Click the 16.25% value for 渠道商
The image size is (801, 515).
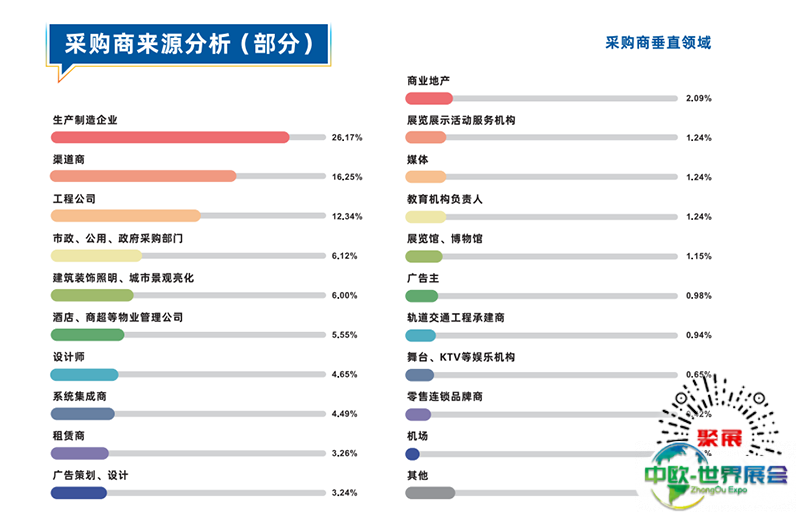coord(347,177)
